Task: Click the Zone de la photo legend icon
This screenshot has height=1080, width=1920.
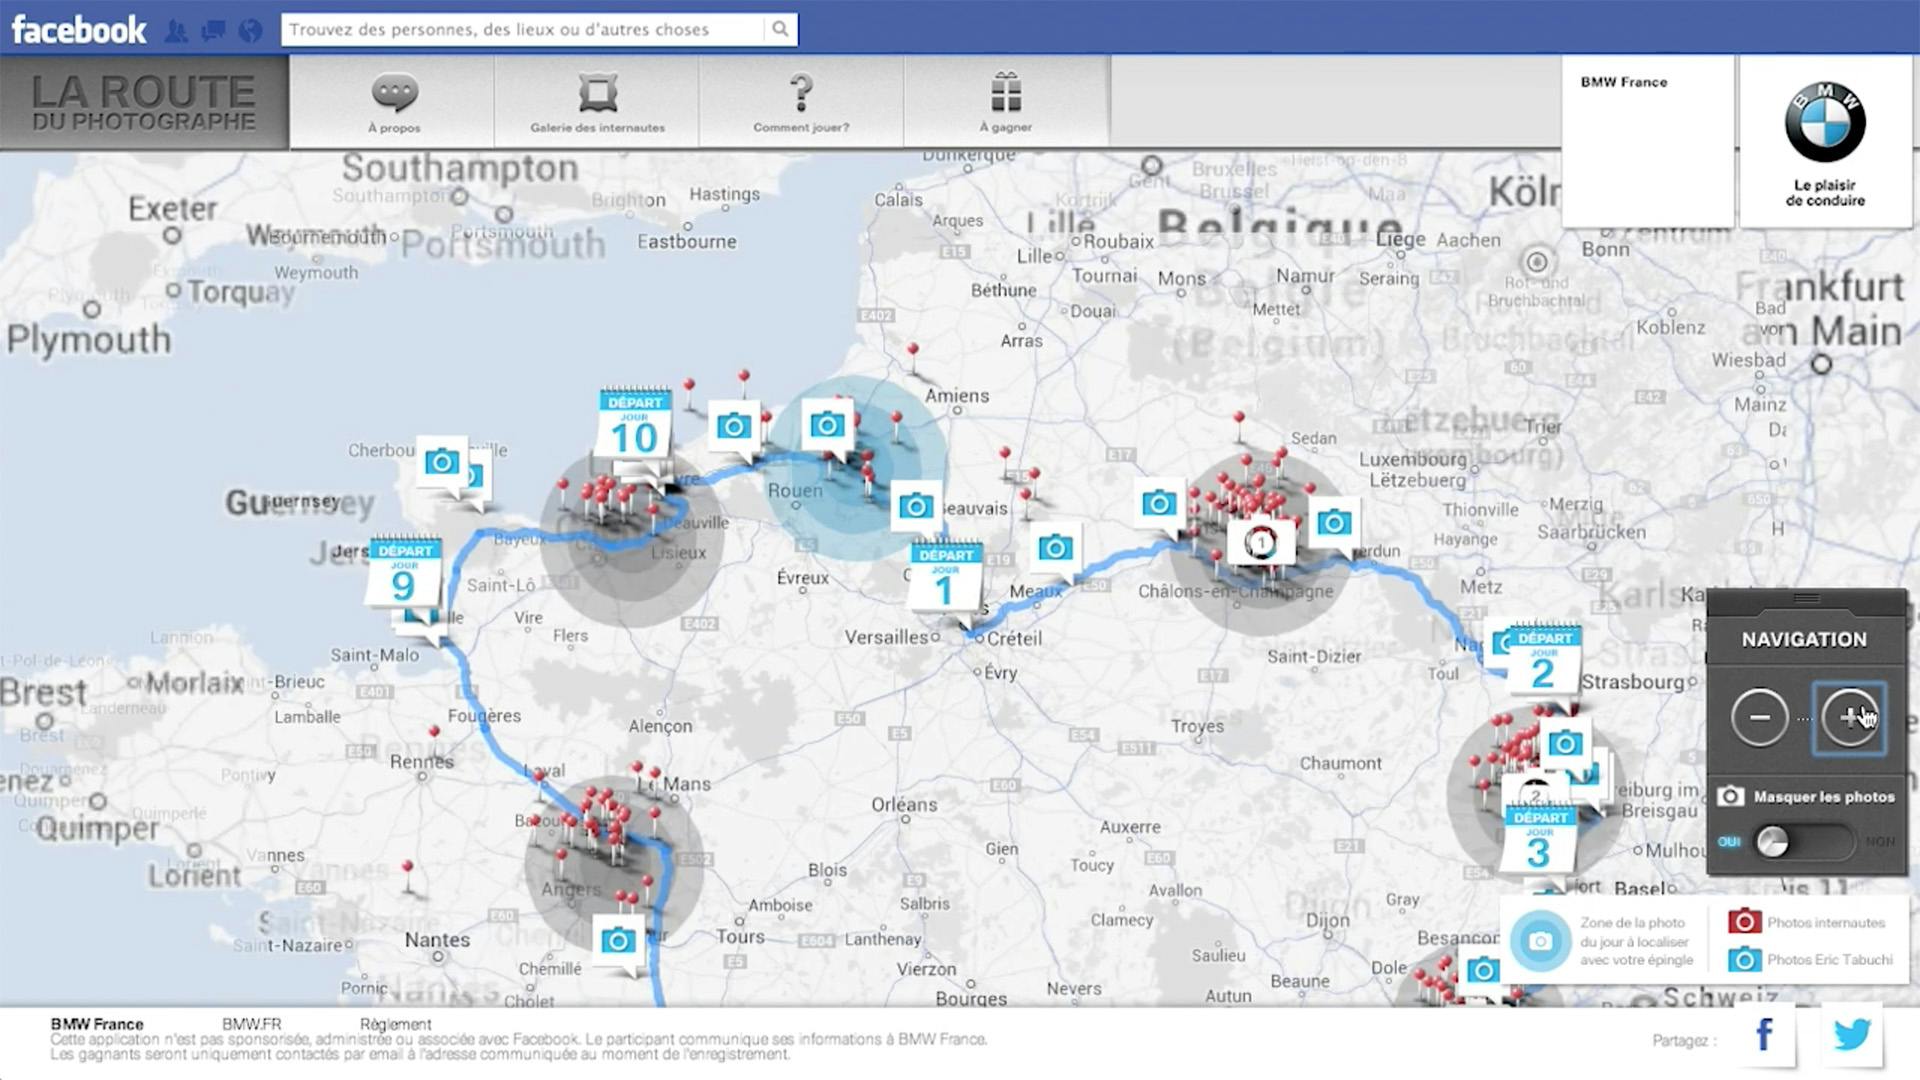Action: tap(1540, 941)
